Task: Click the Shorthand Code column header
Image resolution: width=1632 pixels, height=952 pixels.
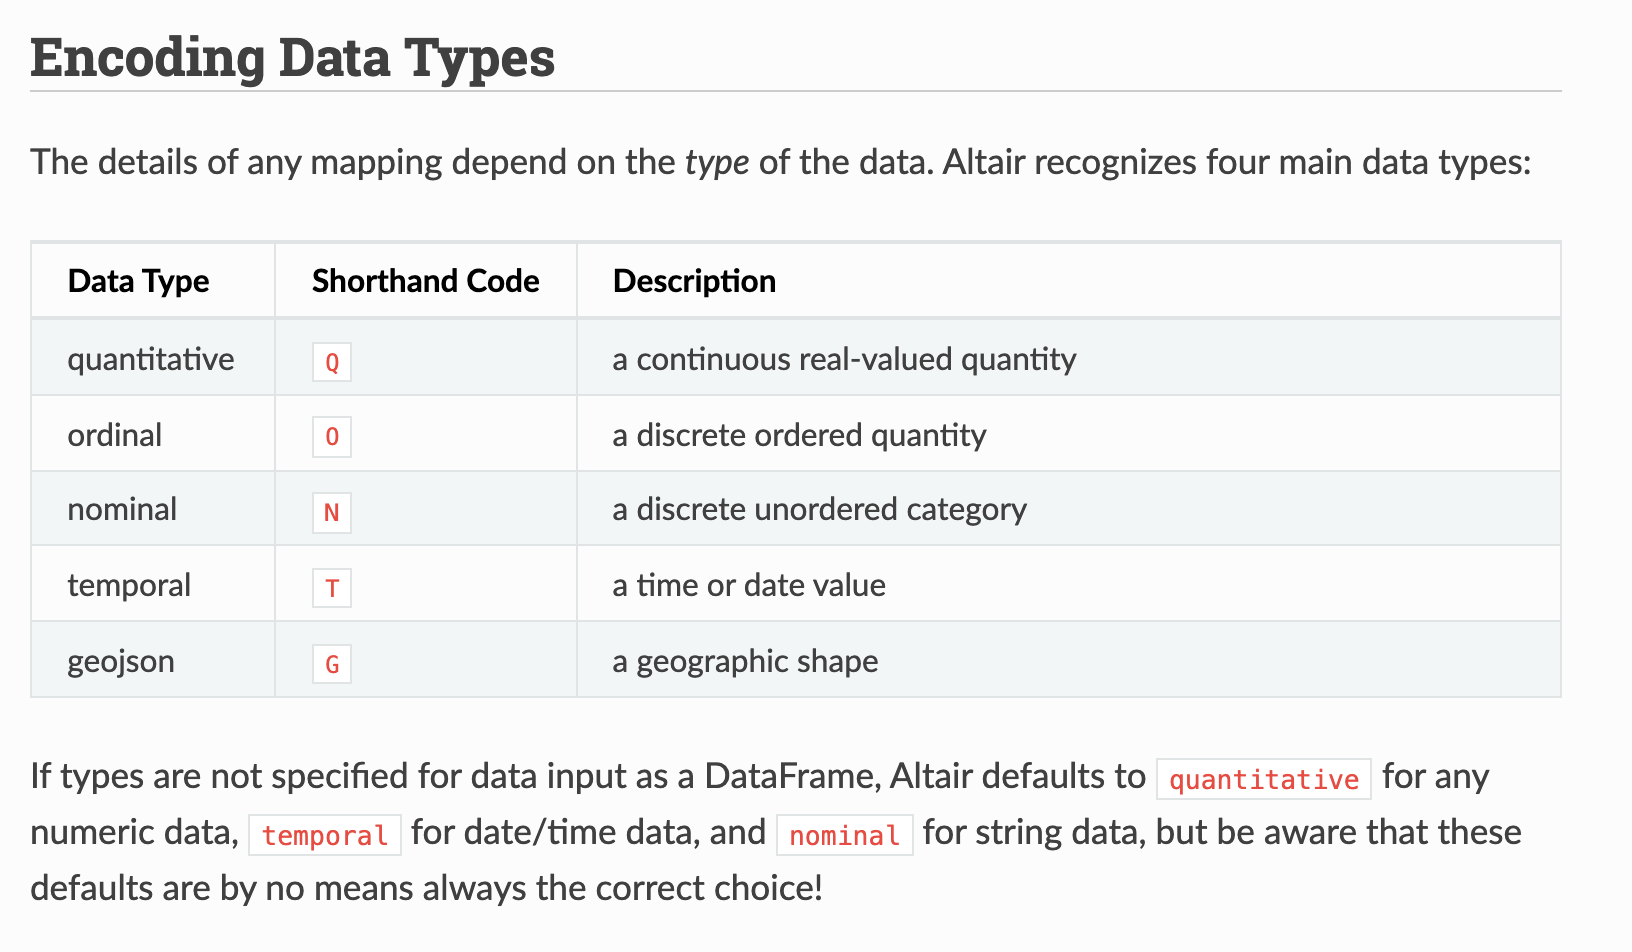Action: point(425,281)
